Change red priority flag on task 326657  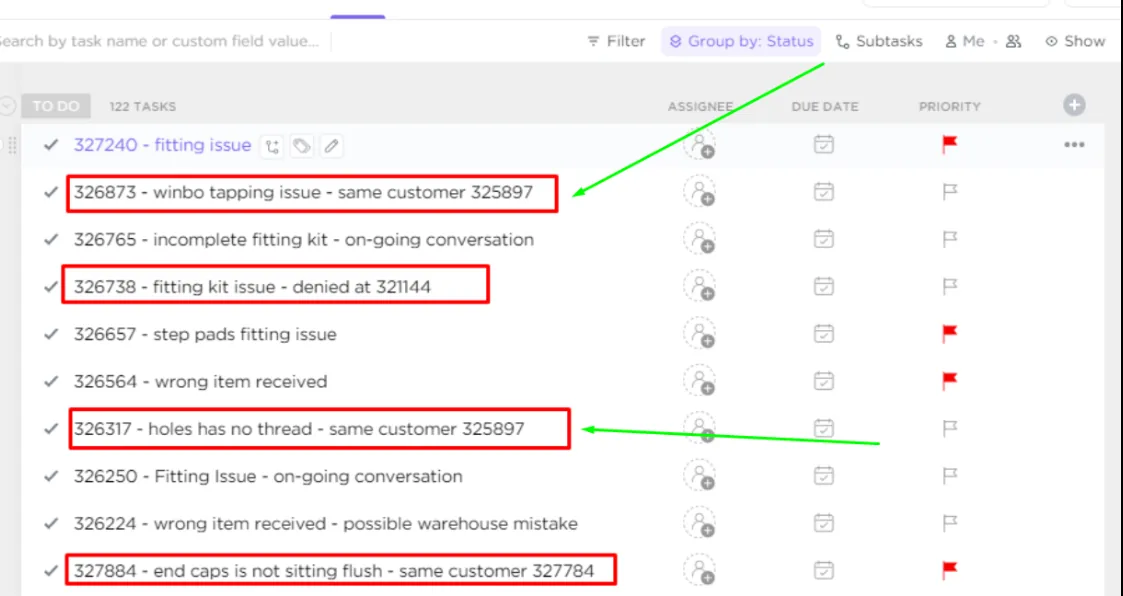[950, 334]
